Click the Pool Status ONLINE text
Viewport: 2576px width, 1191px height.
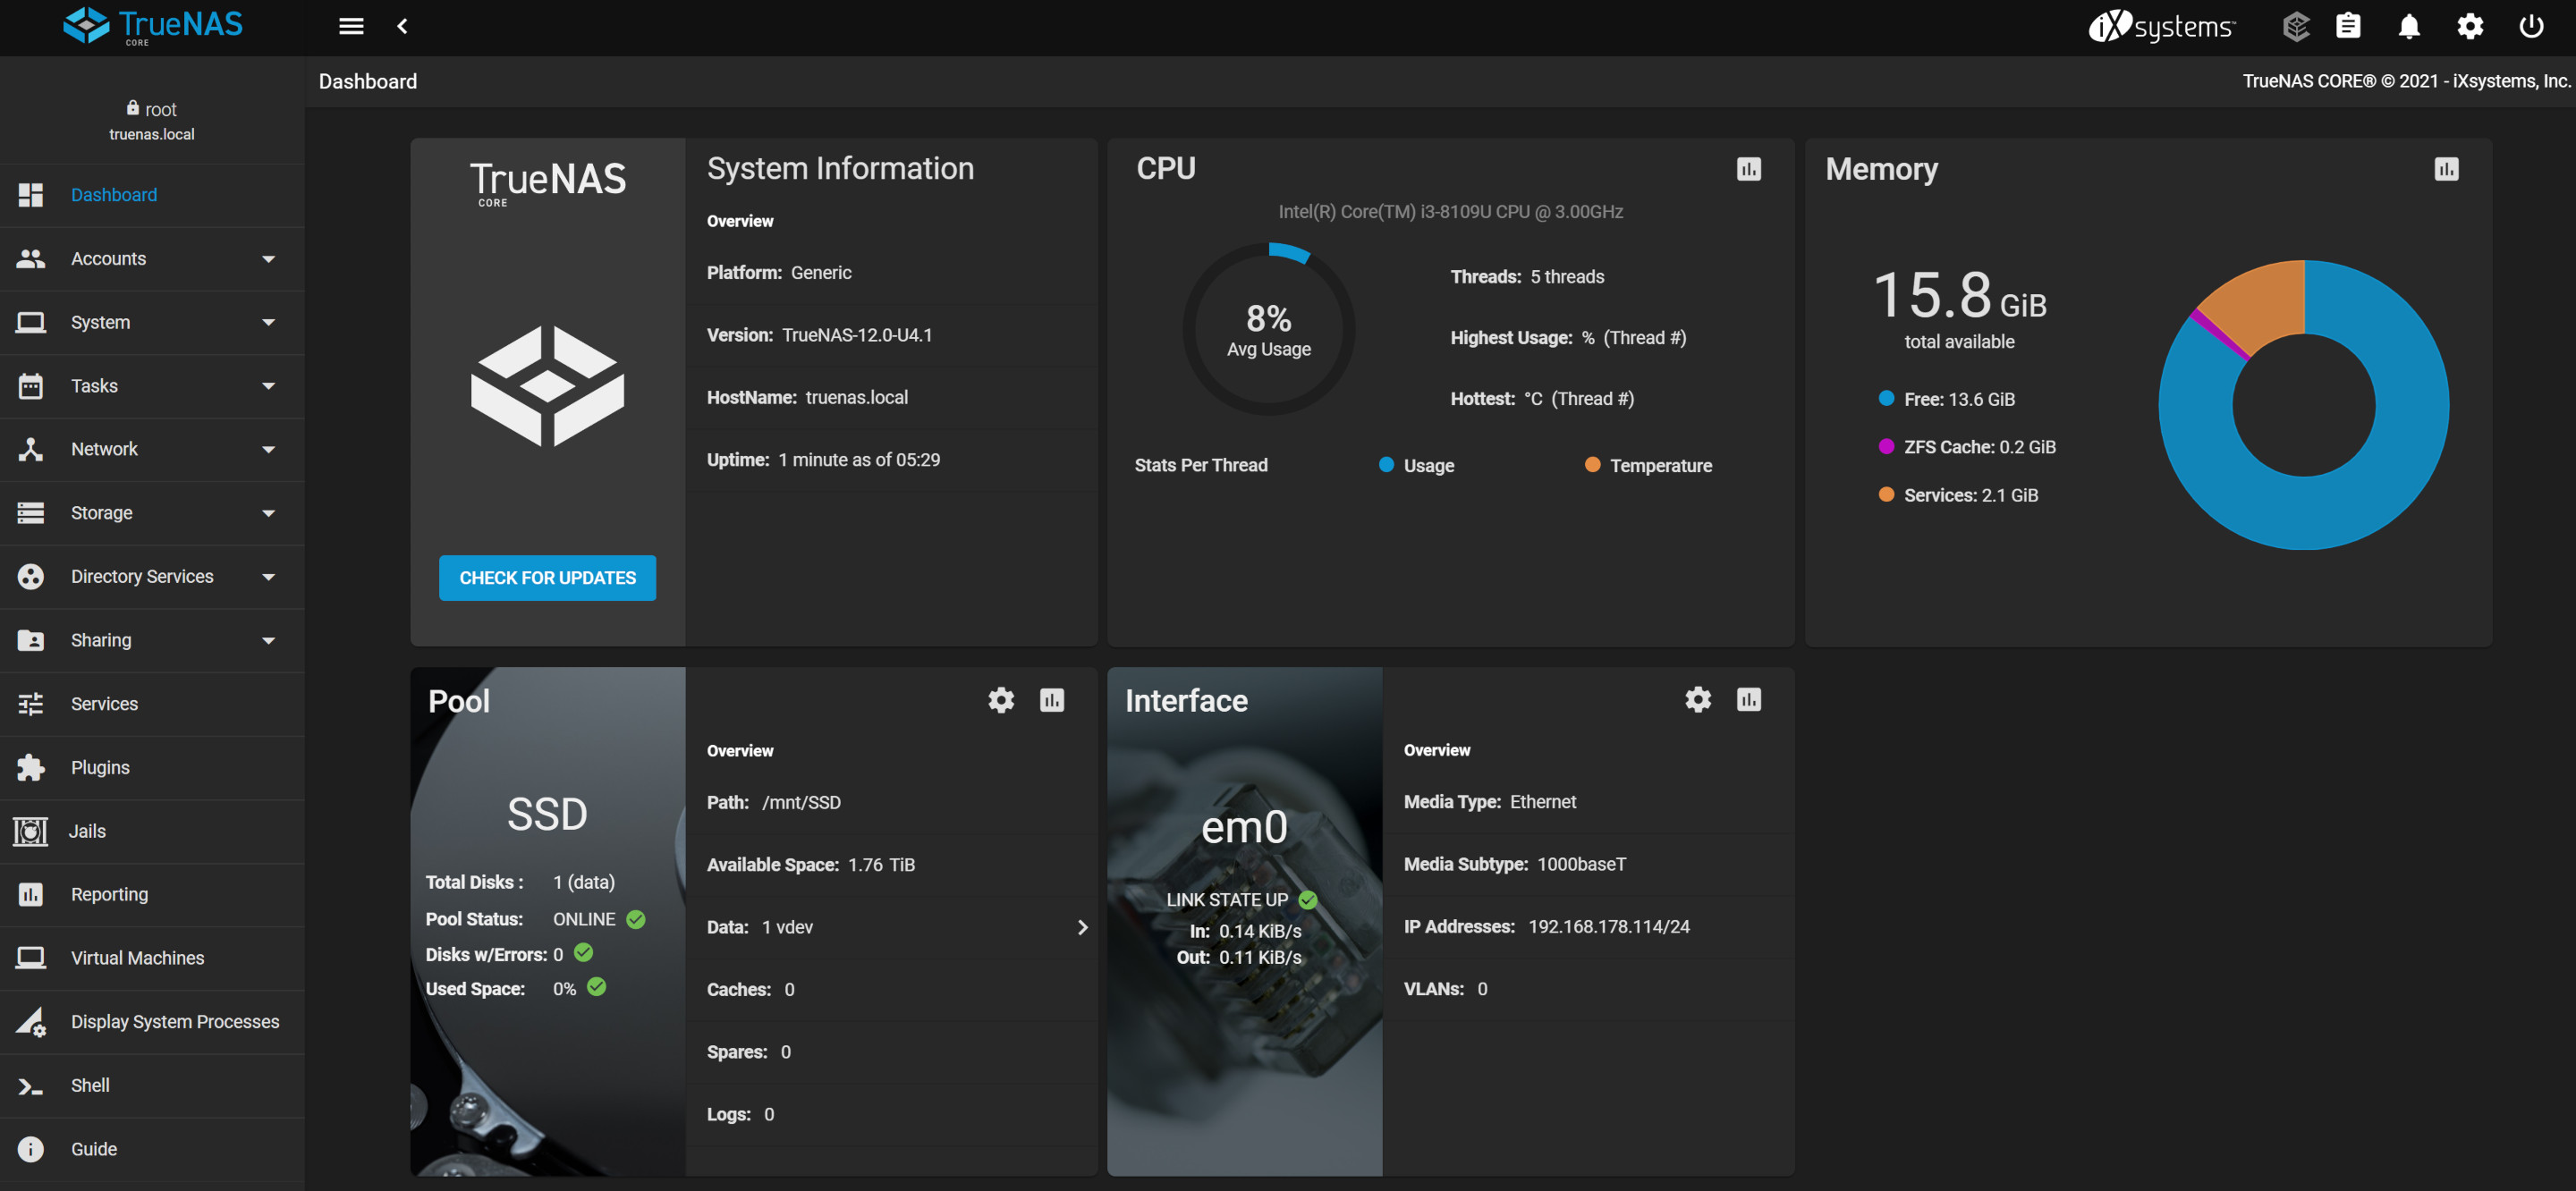tap(535, 919)
